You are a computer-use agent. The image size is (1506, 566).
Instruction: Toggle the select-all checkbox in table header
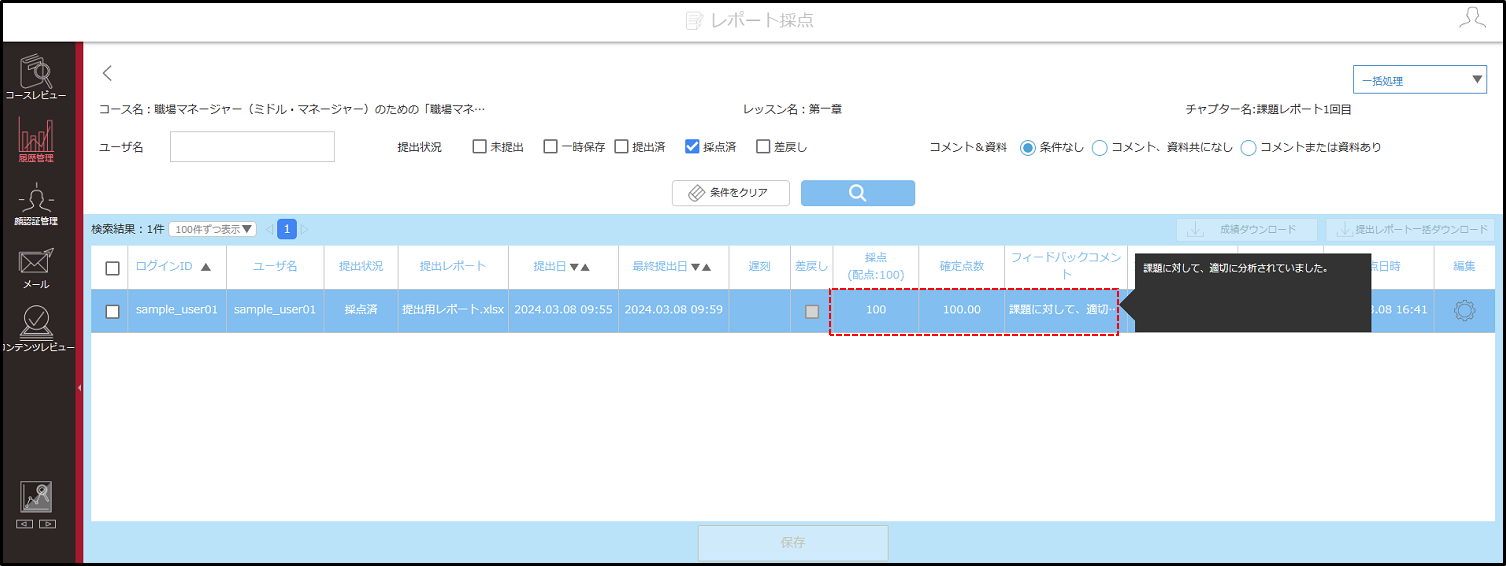tap(112, 268)
